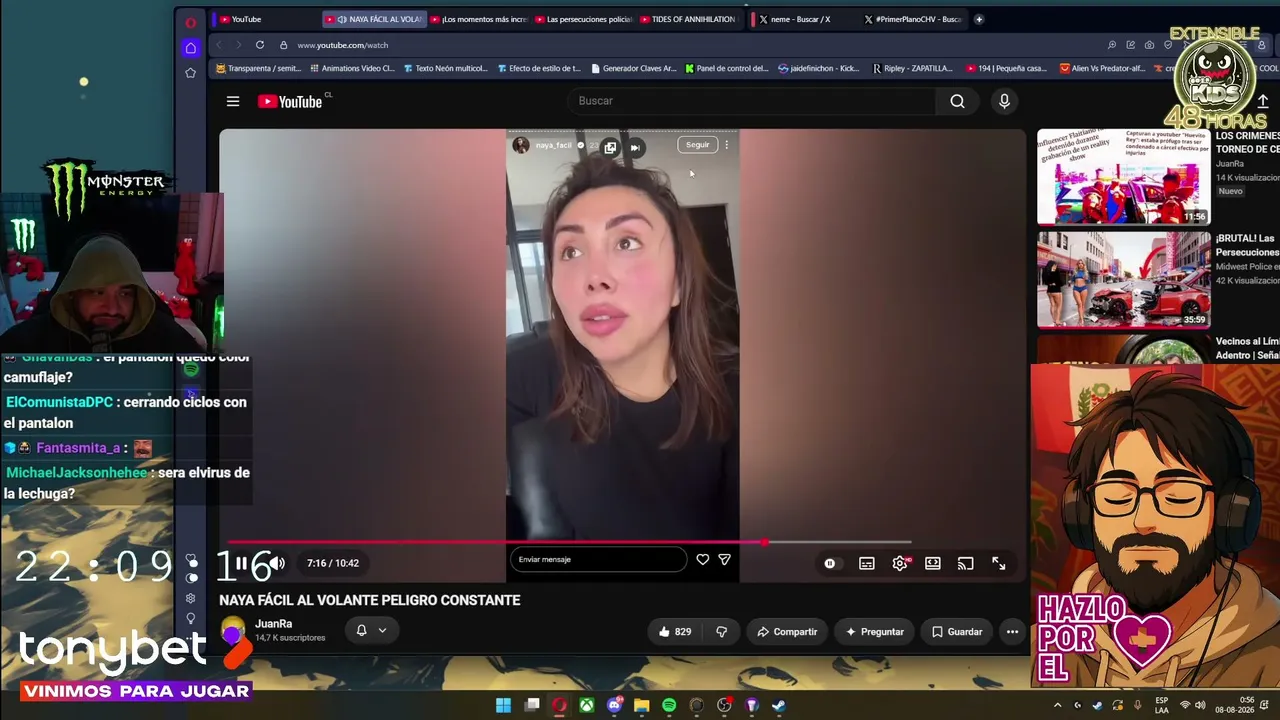Viewport: 1280px width, 720px height.
Task: Mute the video with the speaker icon
Action: (277, 564)
